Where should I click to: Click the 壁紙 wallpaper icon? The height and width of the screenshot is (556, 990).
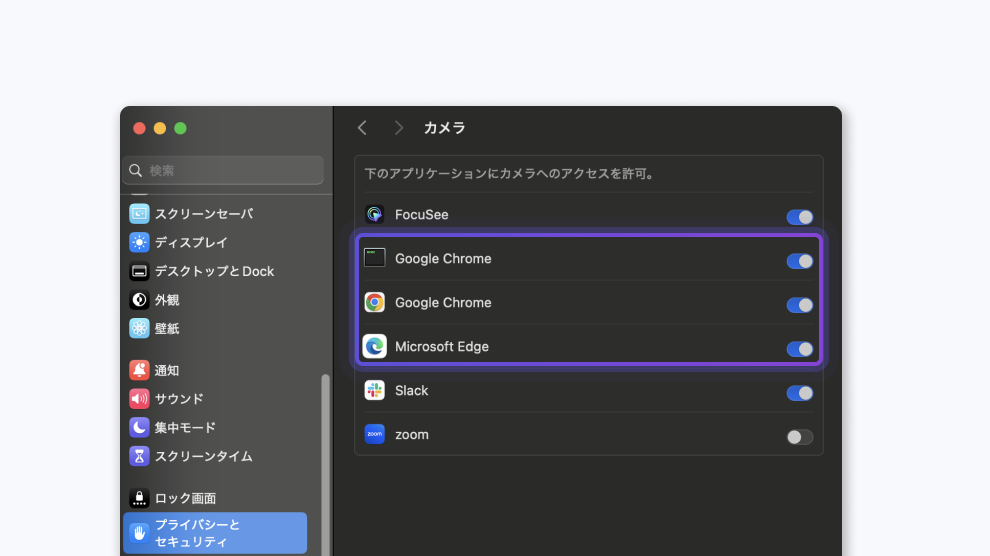(x=139, y=328)
